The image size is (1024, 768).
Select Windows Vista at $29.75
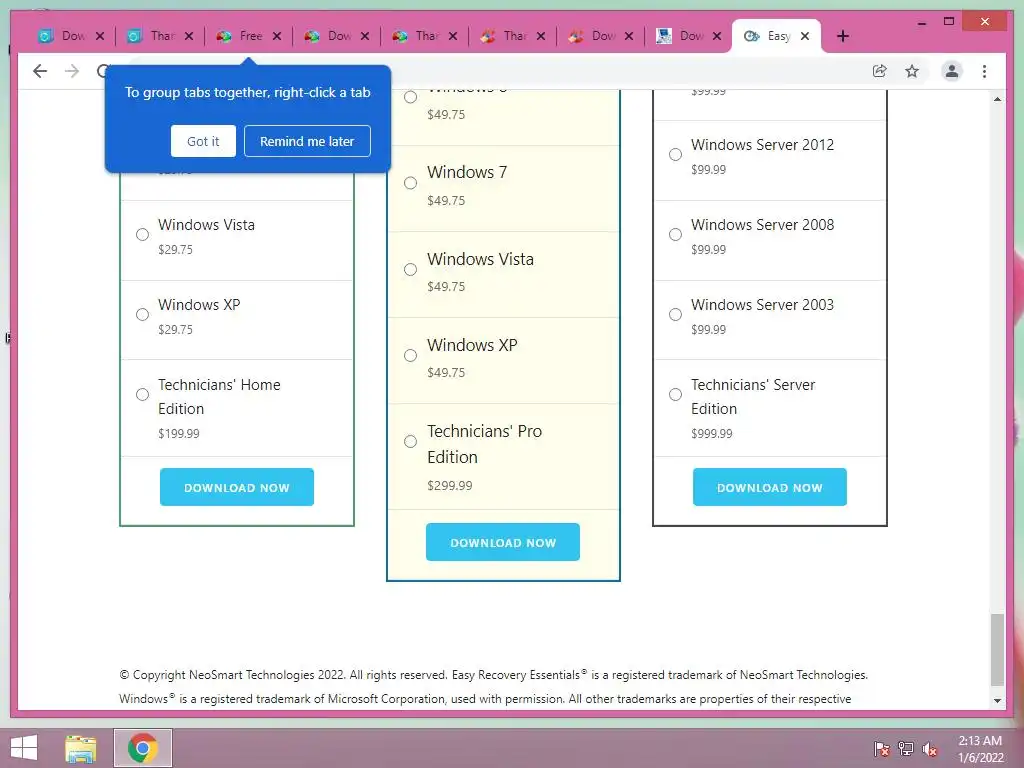pos(142,234)
